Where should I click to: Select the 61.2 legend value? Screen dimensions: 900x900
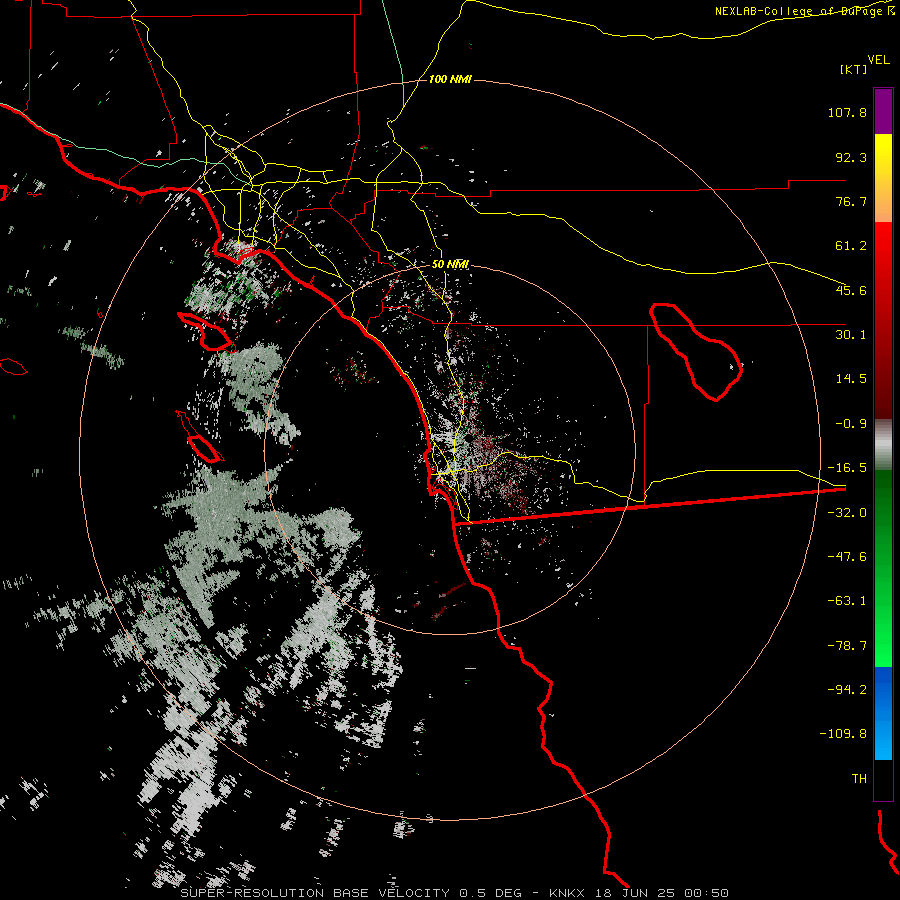click(x=851, y=246)
